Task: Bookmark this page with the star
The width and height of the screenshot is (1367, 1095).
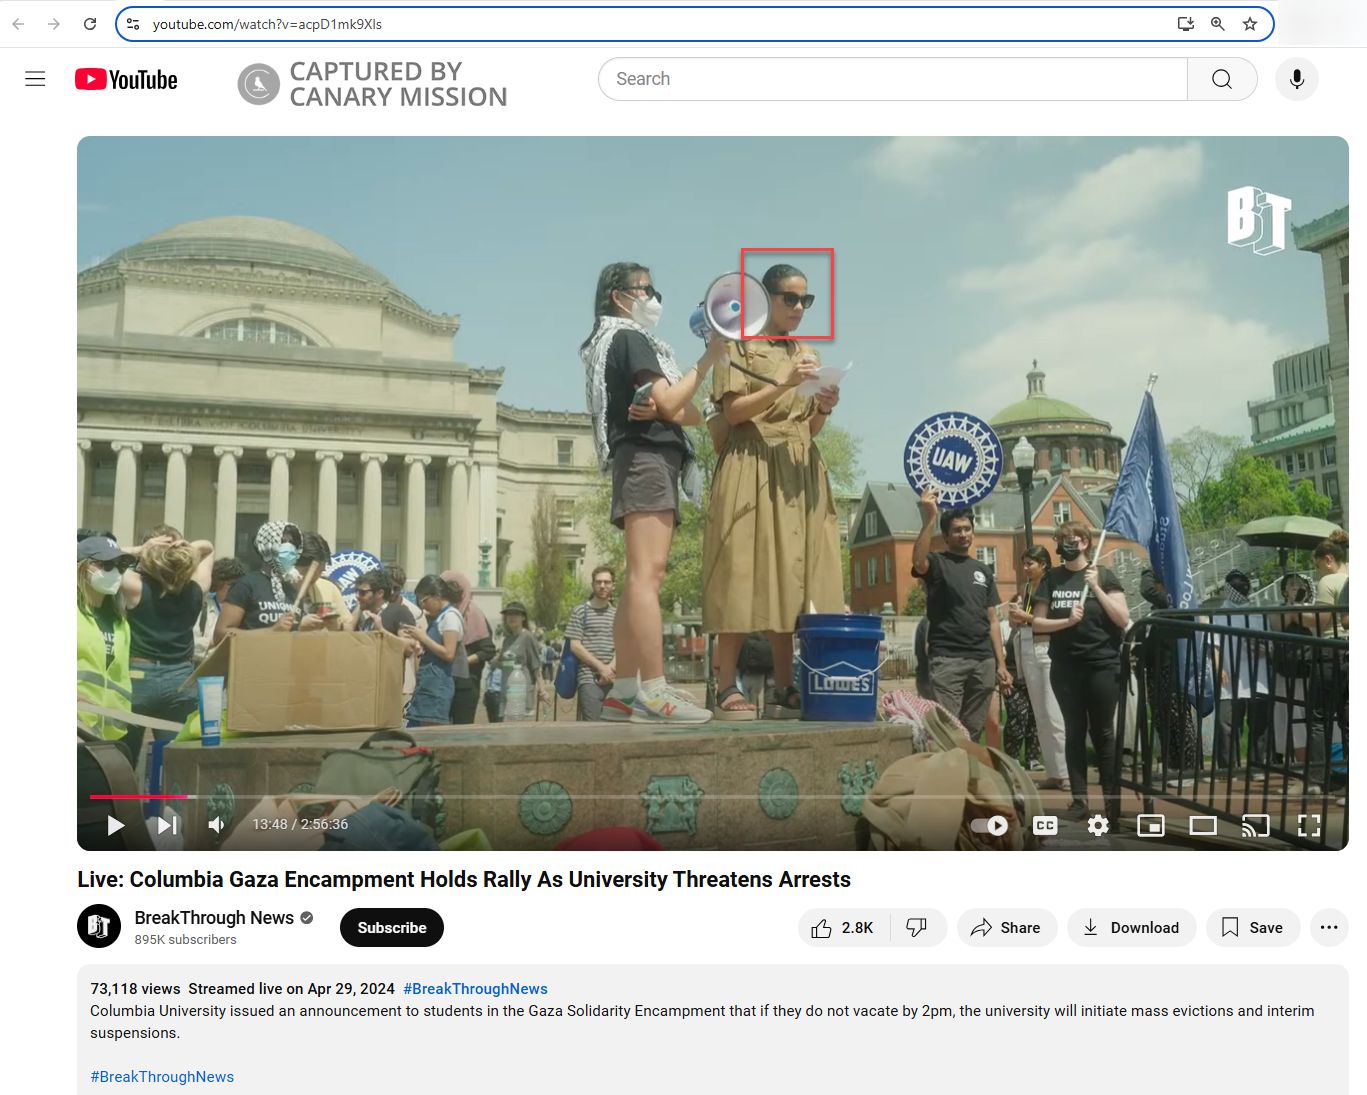Action: (1250, 23)
